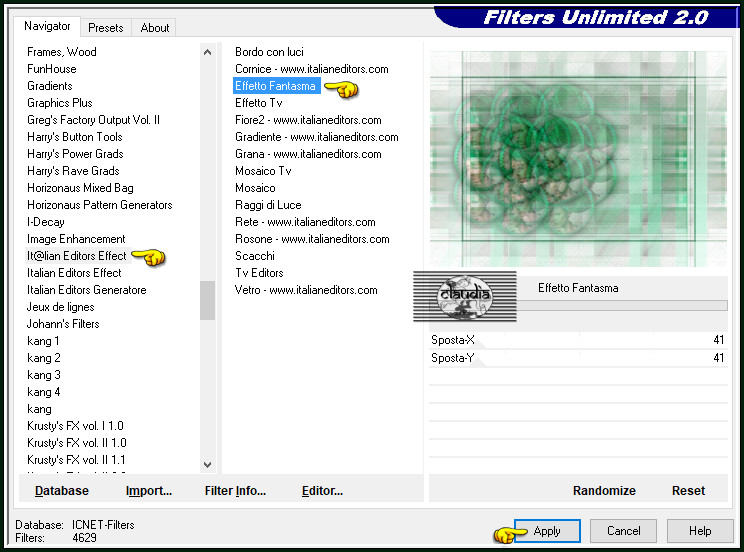Screen dimensions: 744x552
Task: Choose Vetro - www.italianeditors.com filter
Action: coord(306,290)
